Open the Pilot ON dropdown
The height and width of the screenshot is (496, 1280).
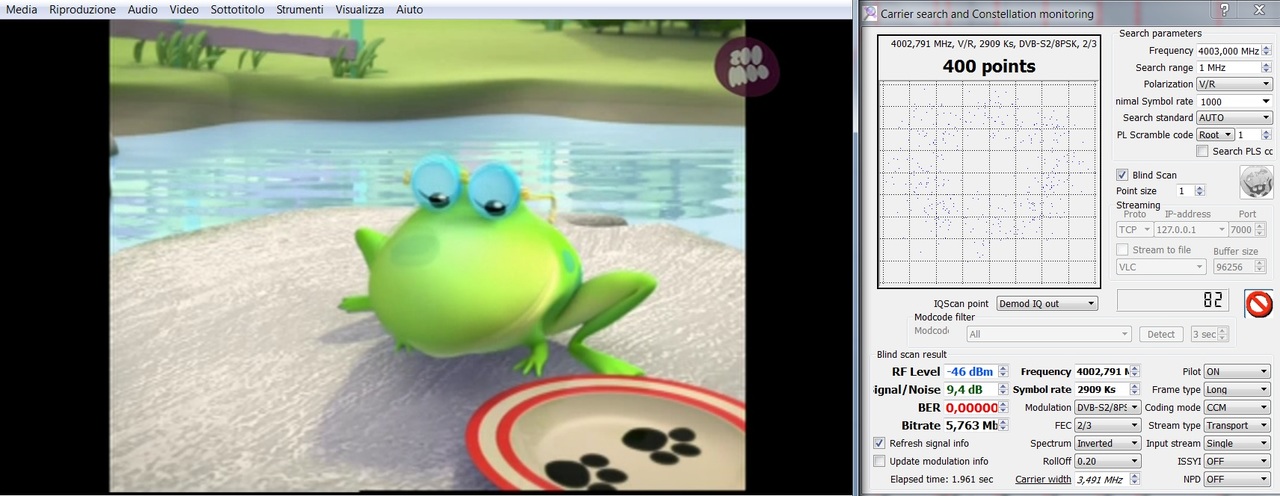click(1237, 371)
